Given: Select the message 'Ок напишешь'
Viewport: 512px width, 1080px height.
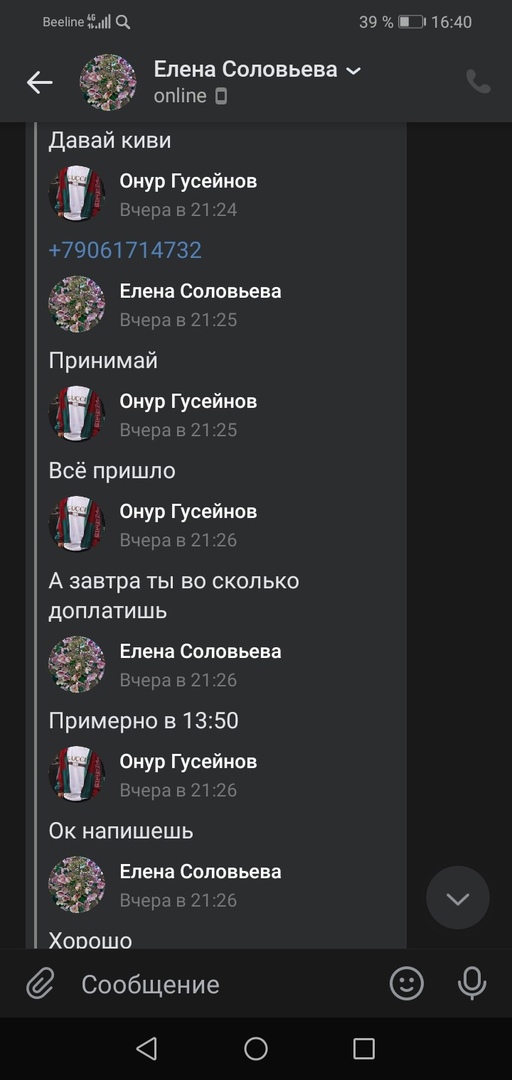Looking at the screenshot, I should click(x=121, y=831).
